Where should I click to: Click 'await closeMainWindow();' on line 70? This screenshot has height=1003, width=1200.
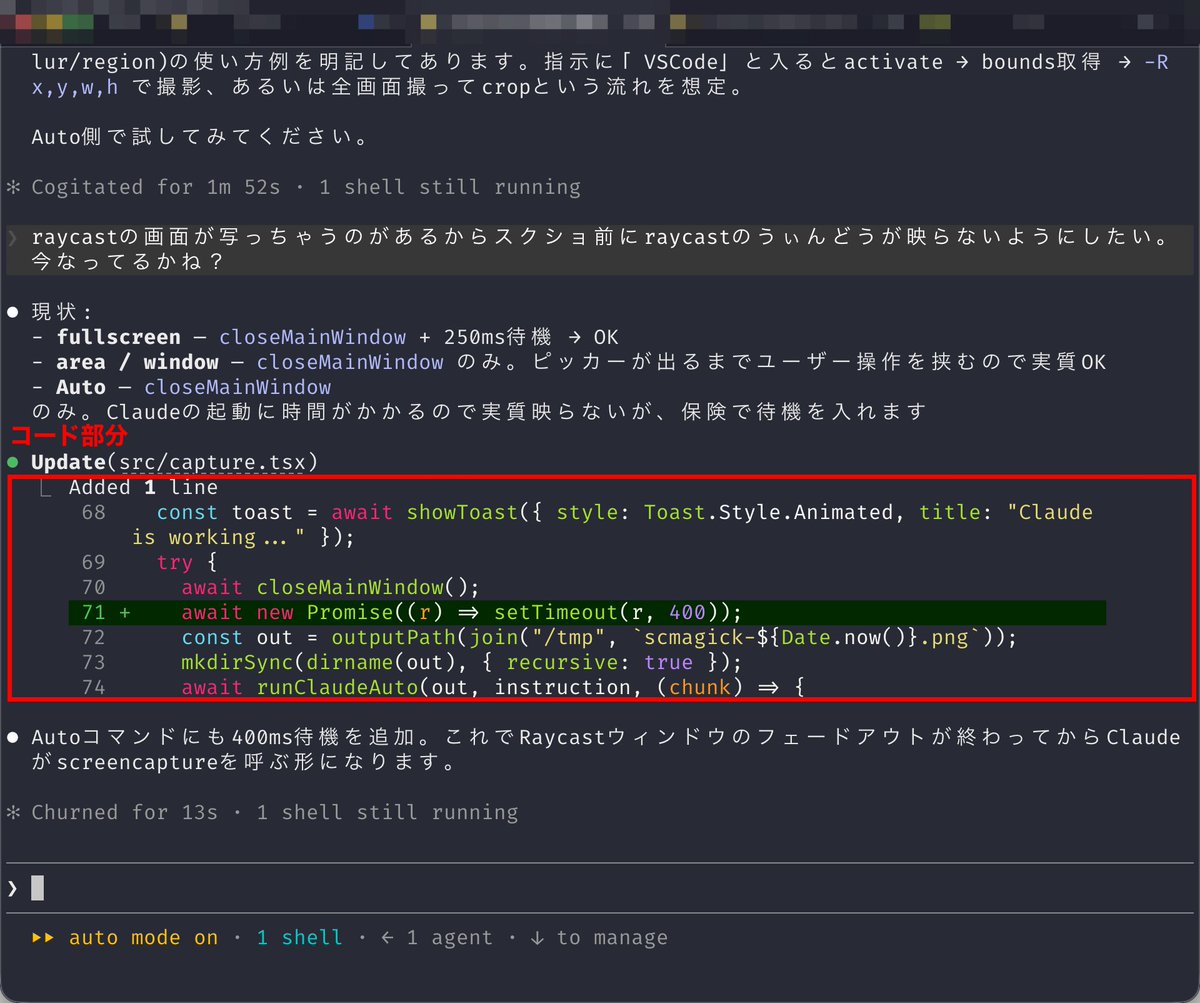click(331, 587)
